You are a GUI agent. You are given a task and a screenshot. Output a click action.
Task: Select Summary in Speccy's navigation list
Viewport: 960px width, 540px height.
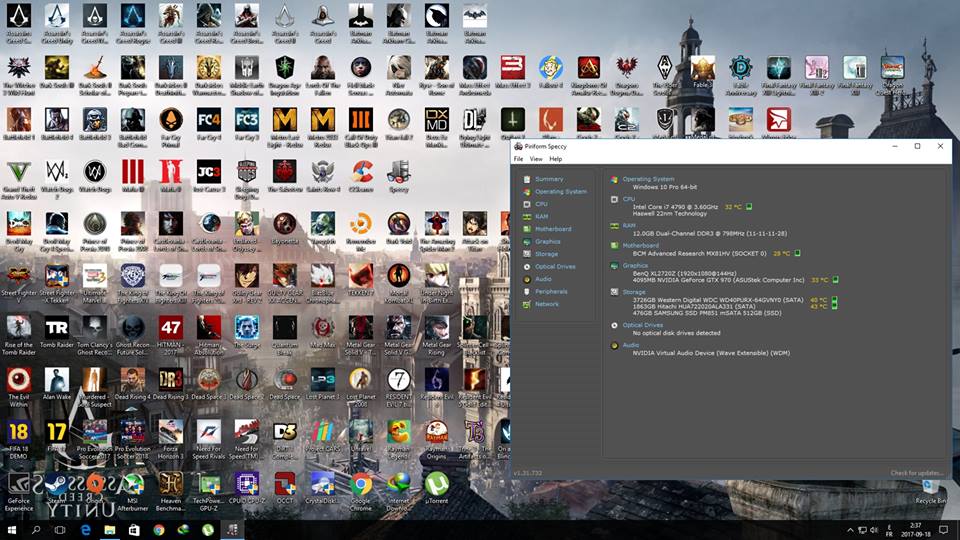pyautogui.click(x=549, y=179)
